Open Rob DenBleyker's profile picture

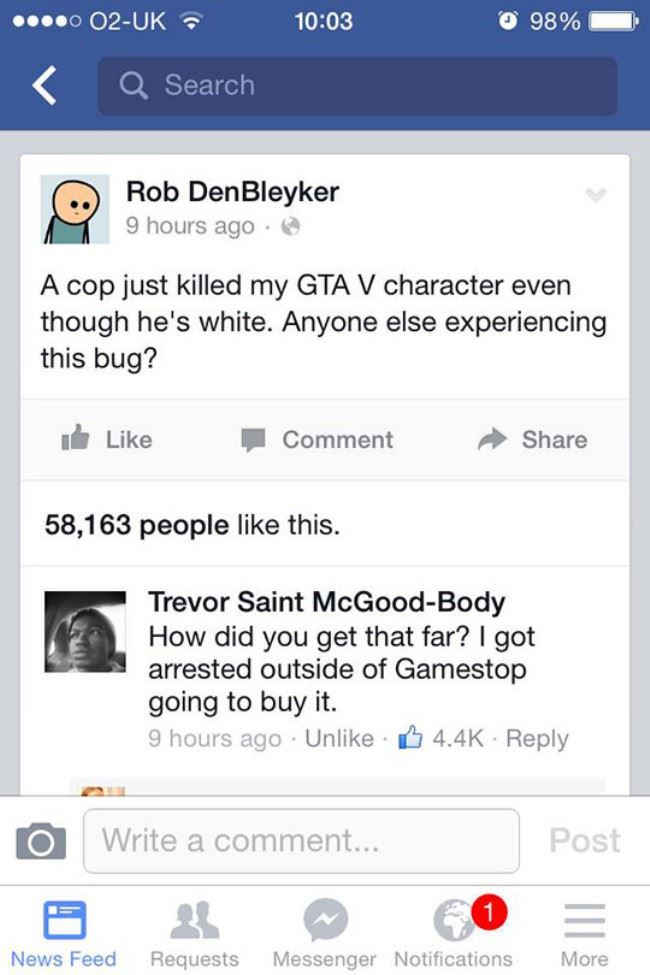coord(75,209)
